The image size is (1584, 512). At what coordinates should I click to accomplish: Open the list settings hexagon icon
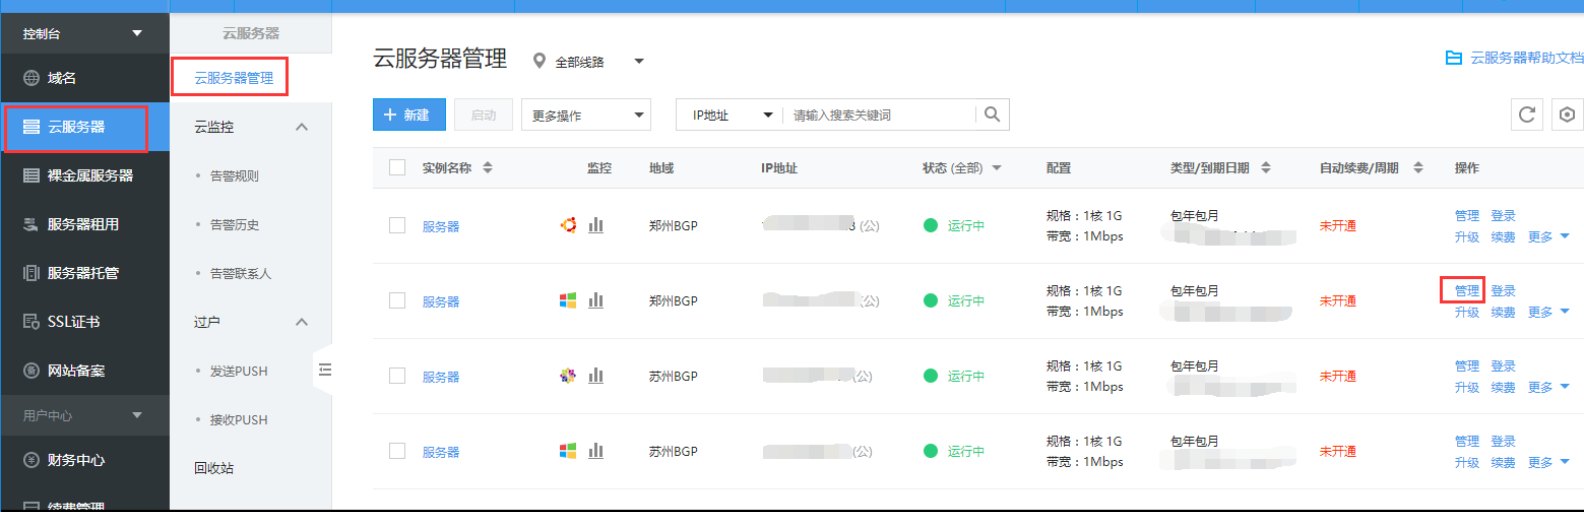click(1567, 115)
